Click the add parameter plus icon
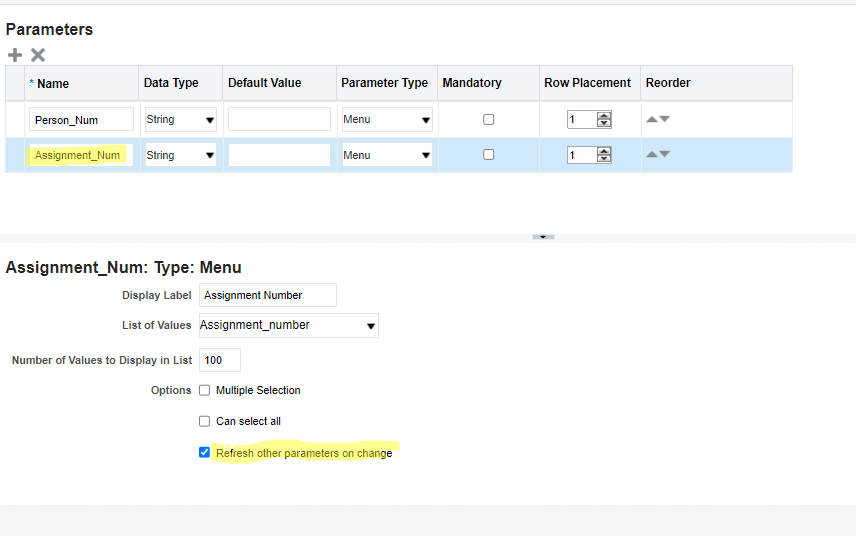Viewport: 856px width, 536px height. click(x=14, y=55)
